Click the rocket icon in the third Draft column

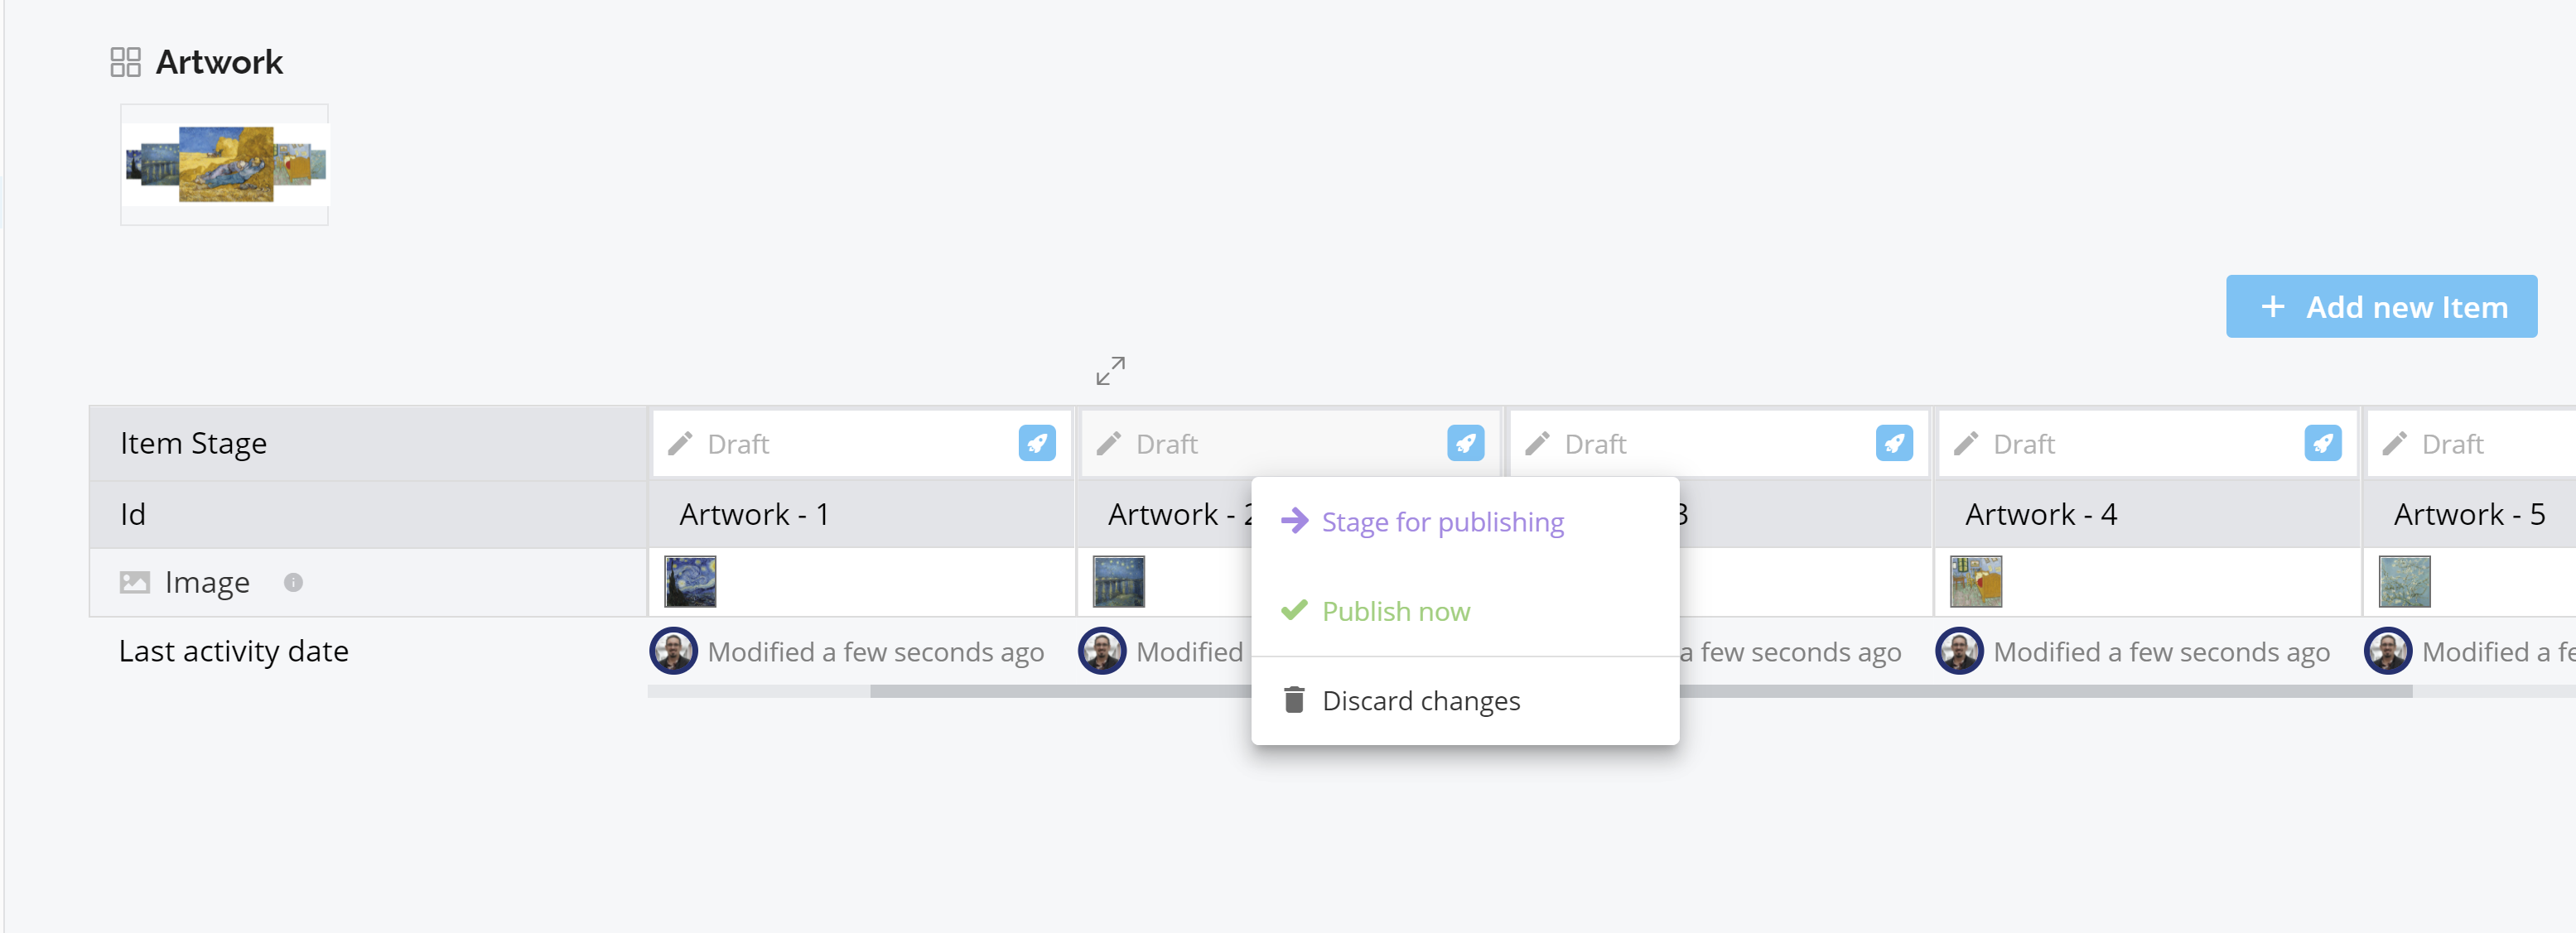[1893, 443]
